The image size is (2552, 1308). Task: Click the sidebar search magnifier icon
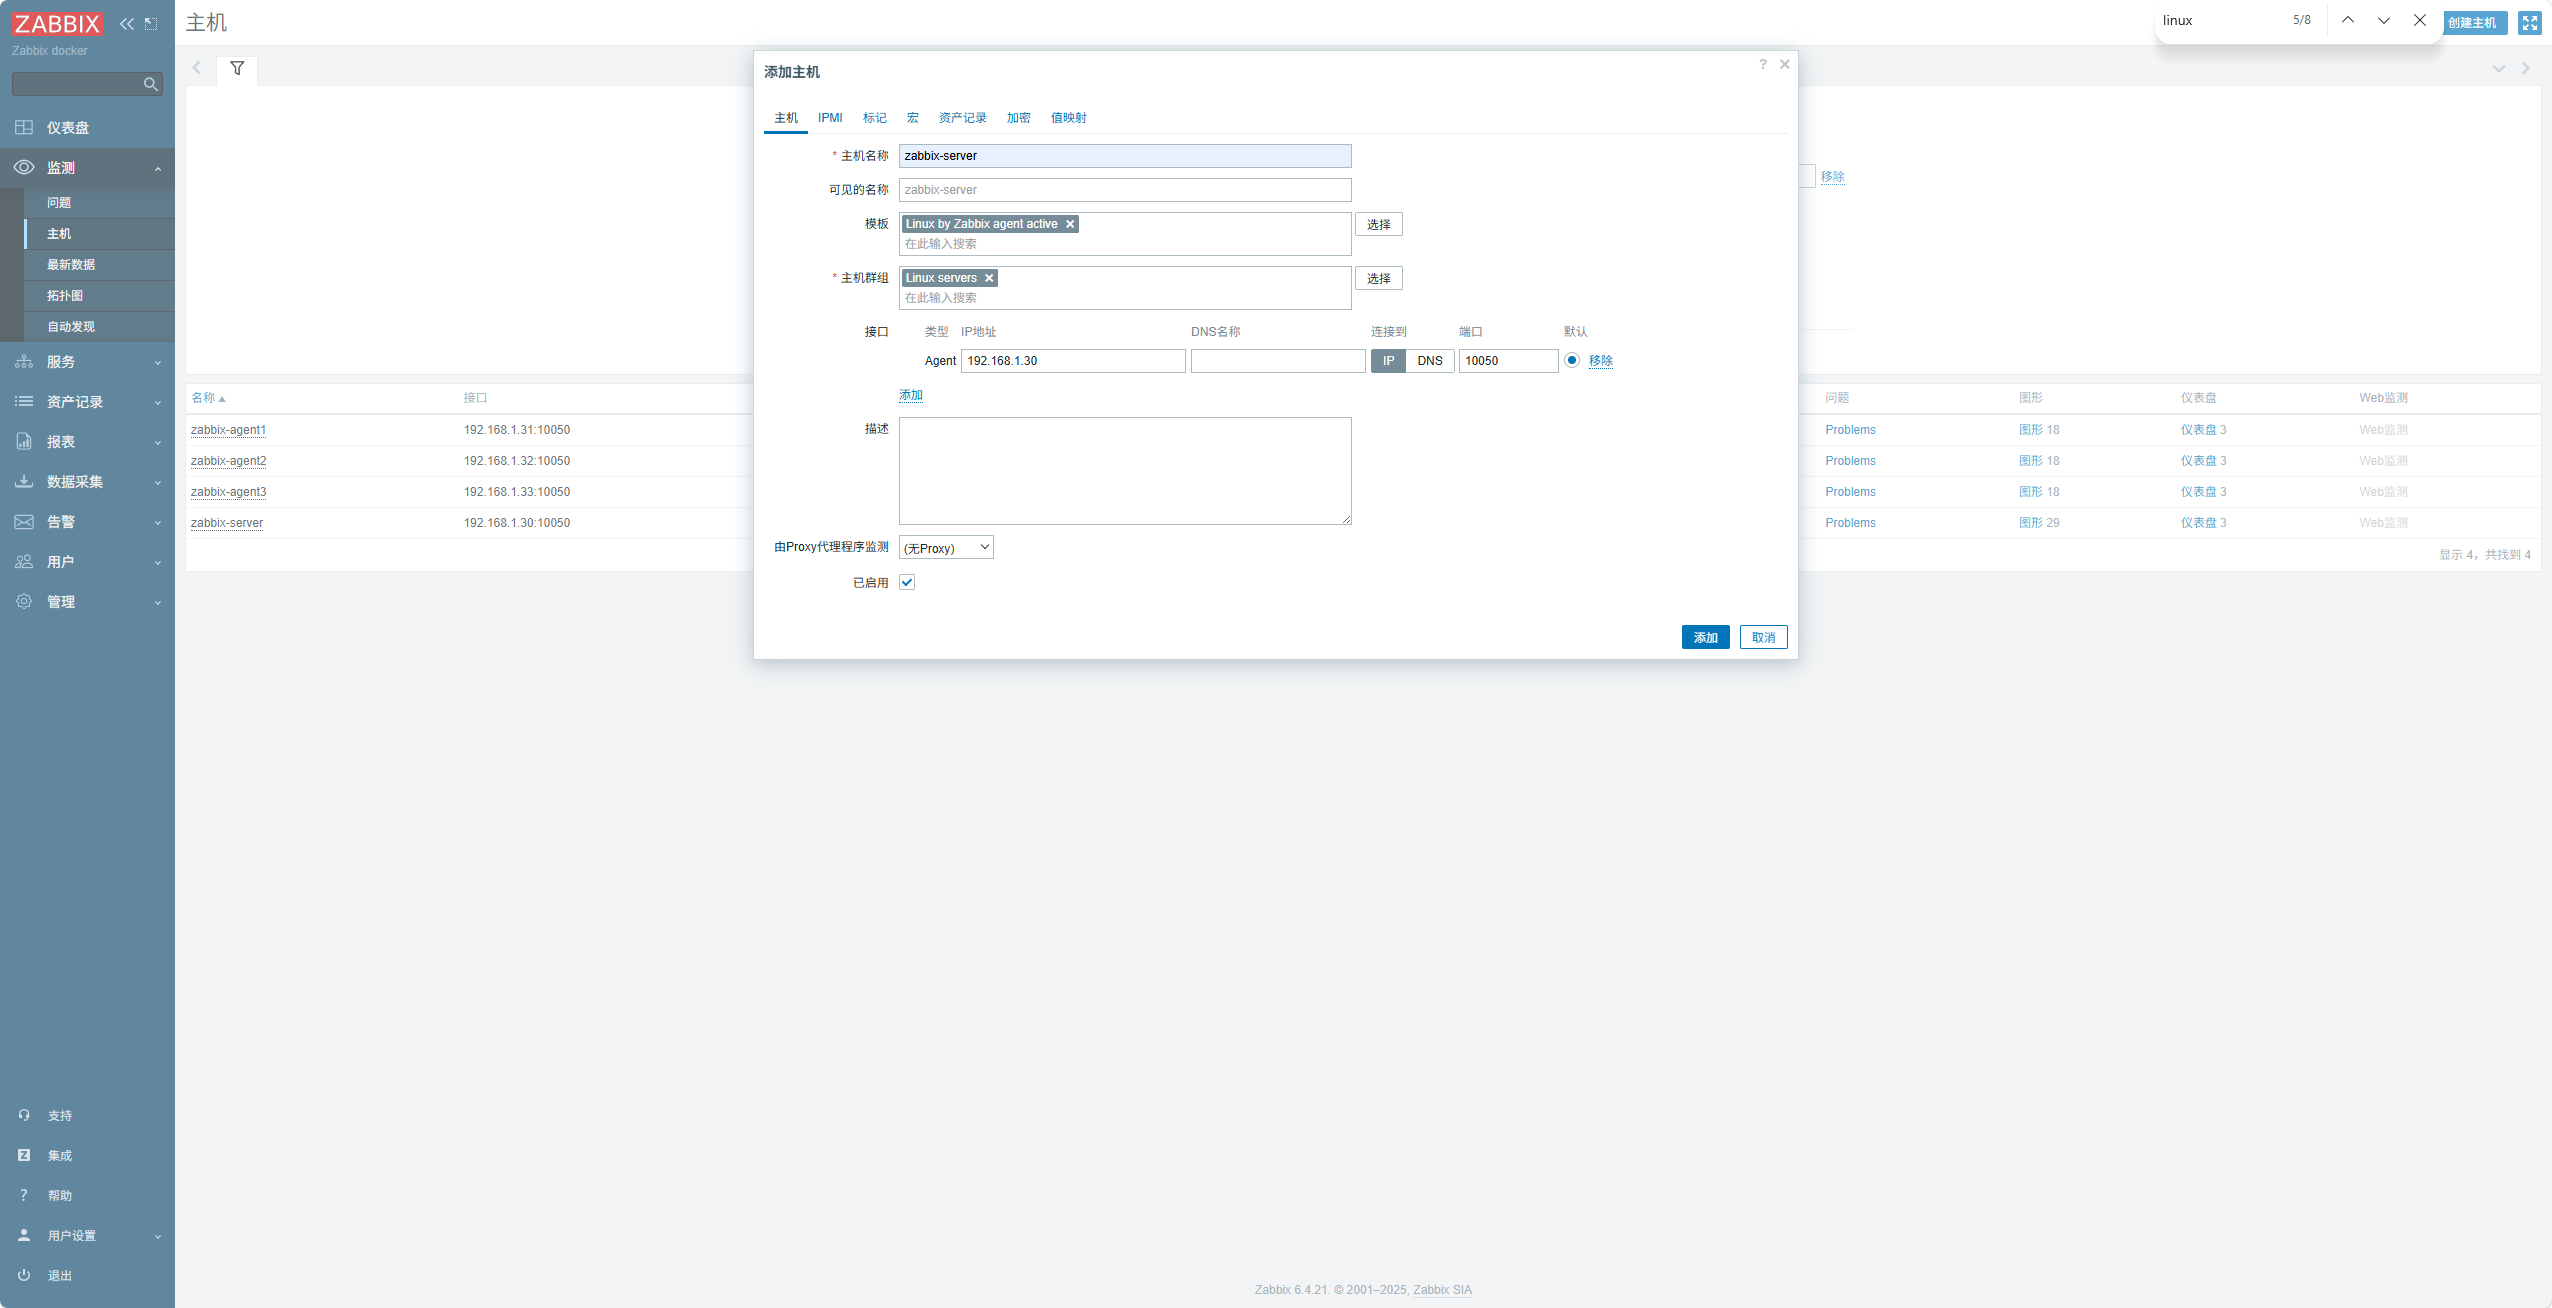coord(151,84)
